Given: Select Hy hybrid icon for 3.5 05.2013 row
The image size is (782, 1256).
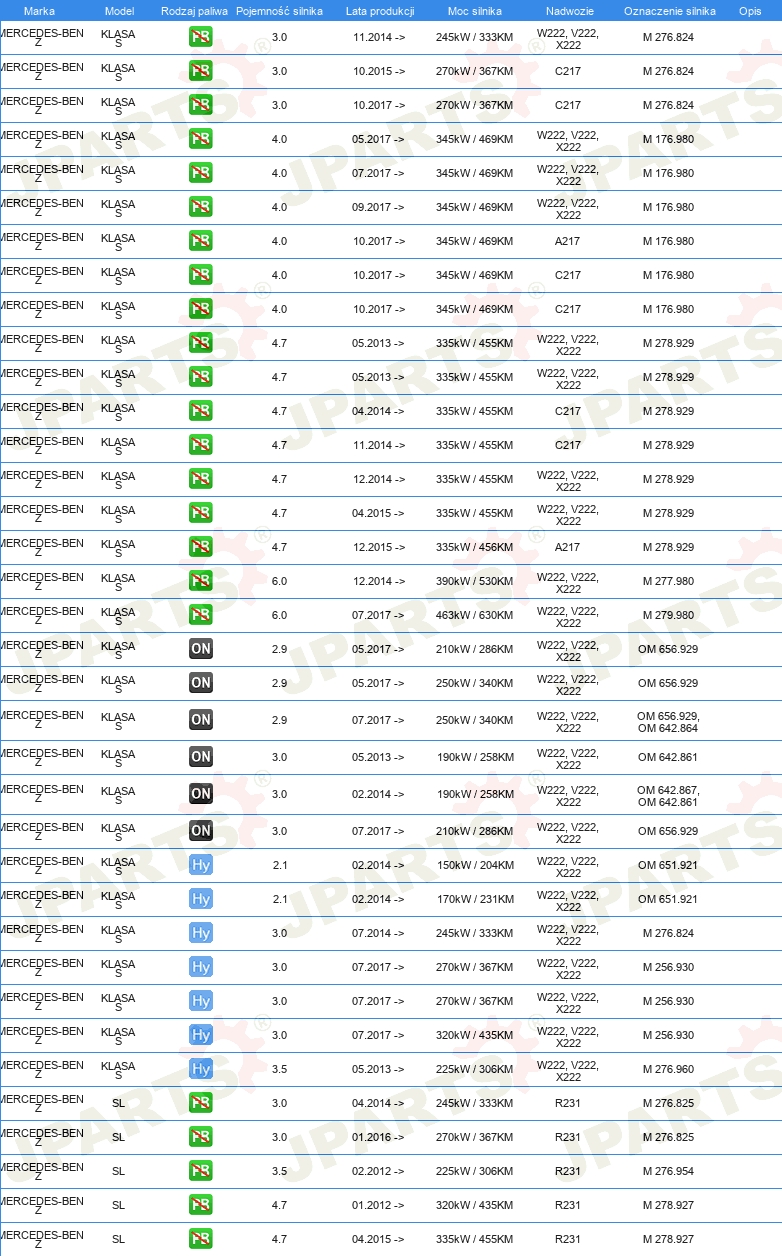Looking at the screenshot, I should pyautogui.click(x=201, y=1070).
